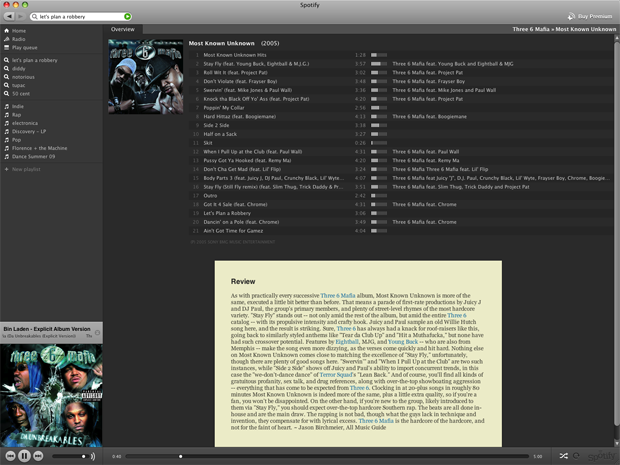Click artist 'Three 6 Mafia feat. Paul Wall'
620x465 pixels.
(x=426, y=152)
